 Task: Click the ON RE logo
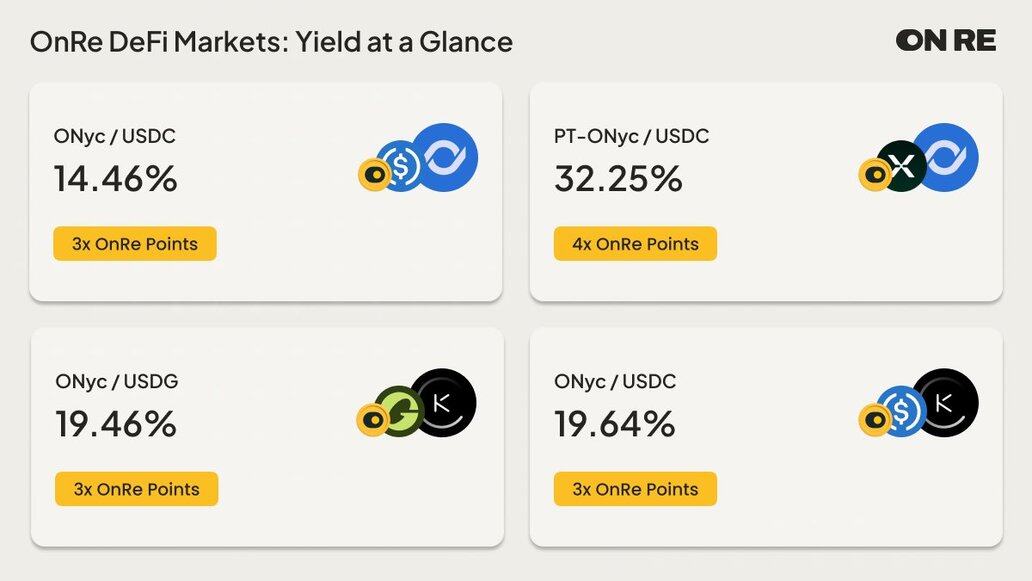946,41
